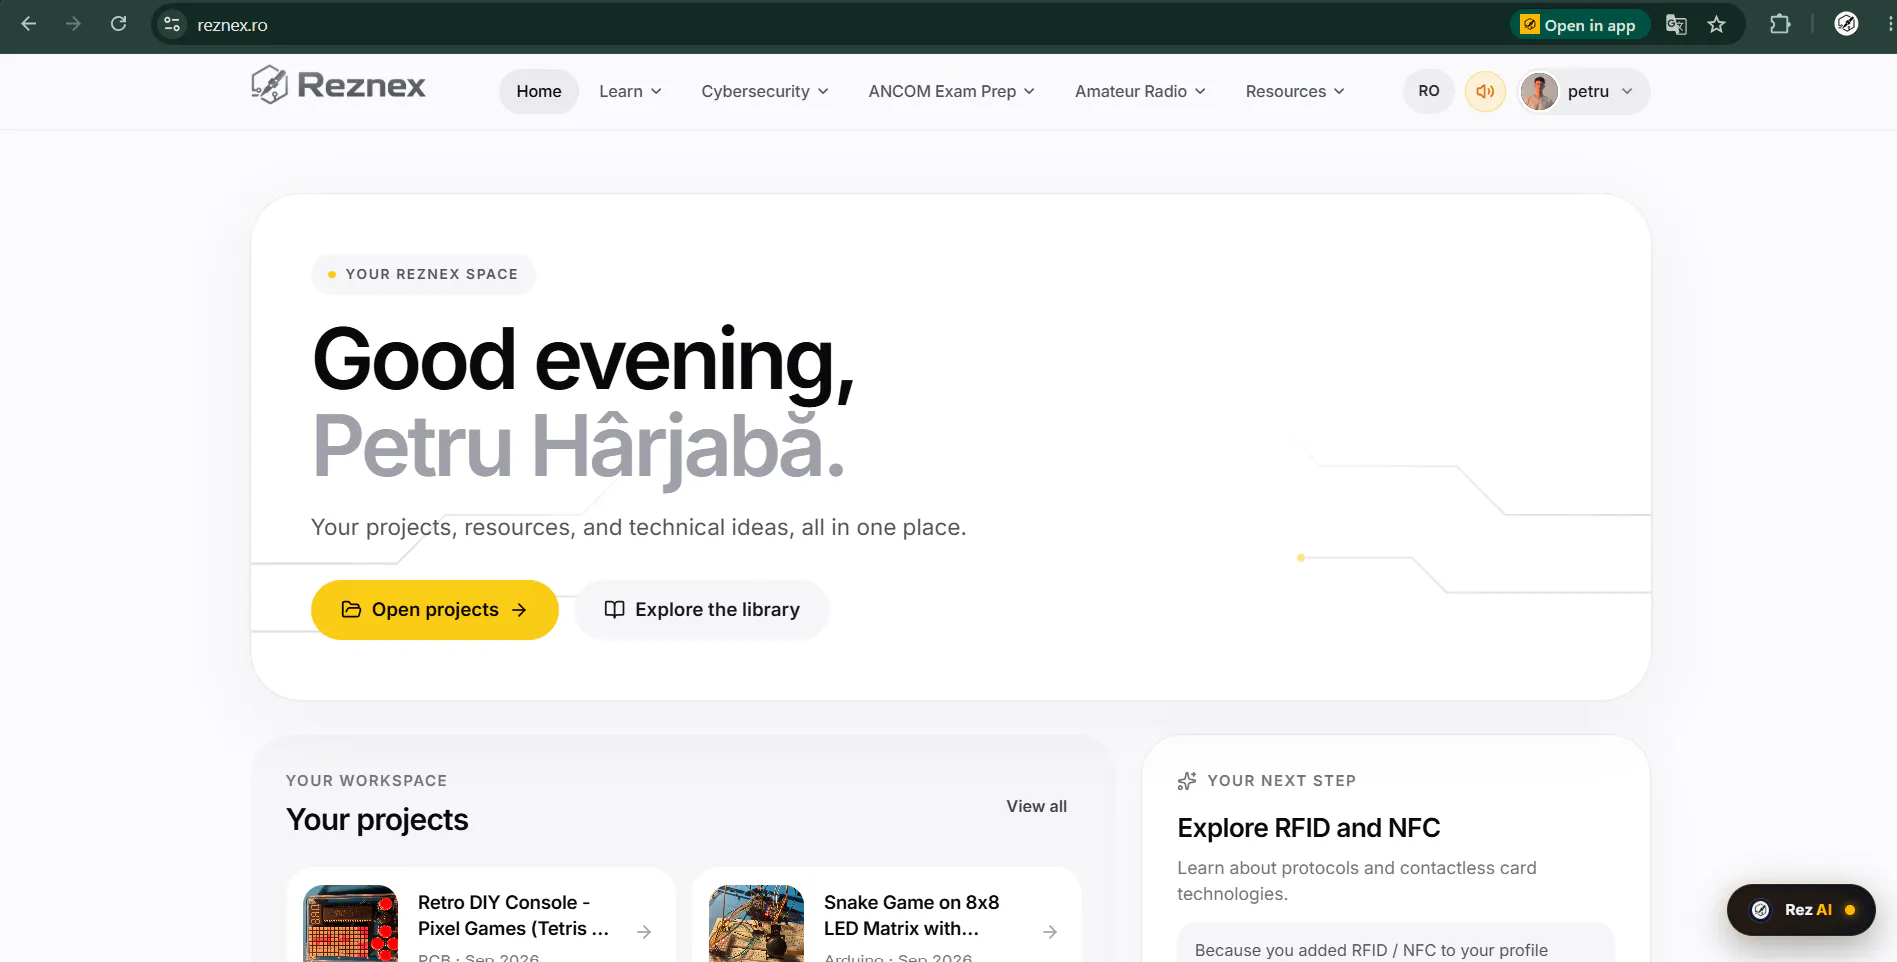Click Open in app button
The width and height of the screenshot is (1897, 962).
(x=1578, y=25)
